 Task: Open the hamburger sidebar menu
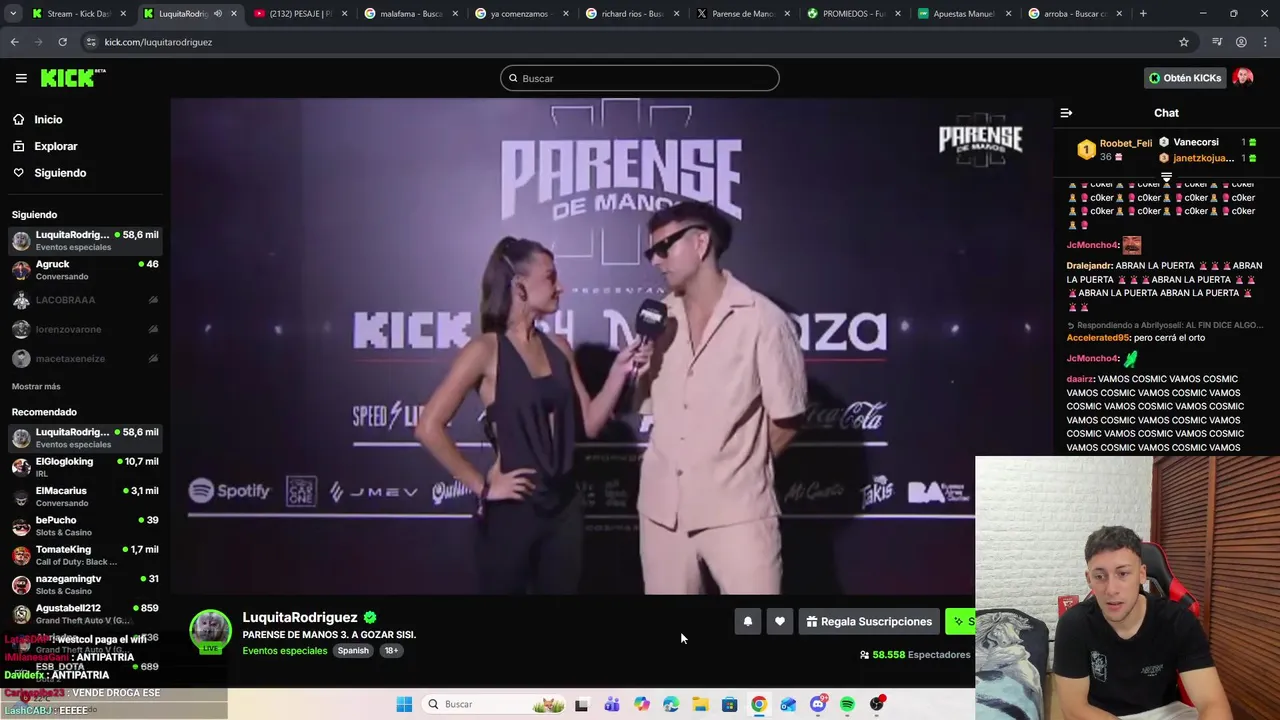tap(21, 78)
